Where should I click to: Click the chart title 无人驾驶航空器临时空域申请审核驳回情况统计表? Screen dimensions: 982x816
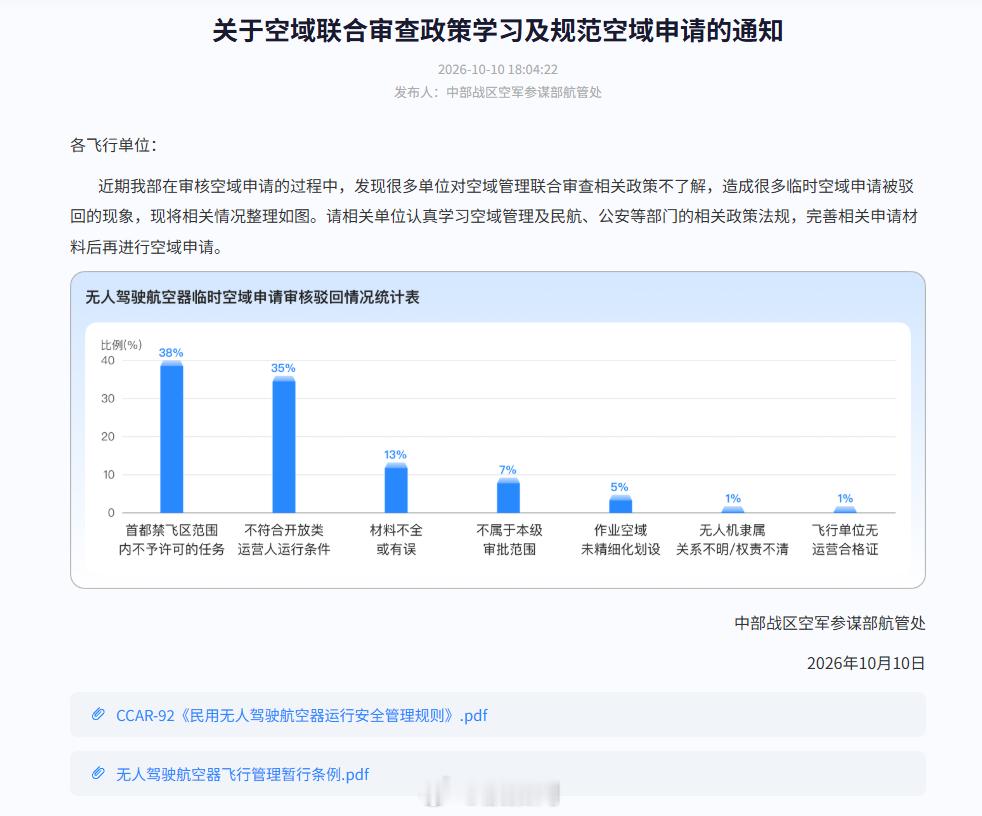click(x=252, y=297)
